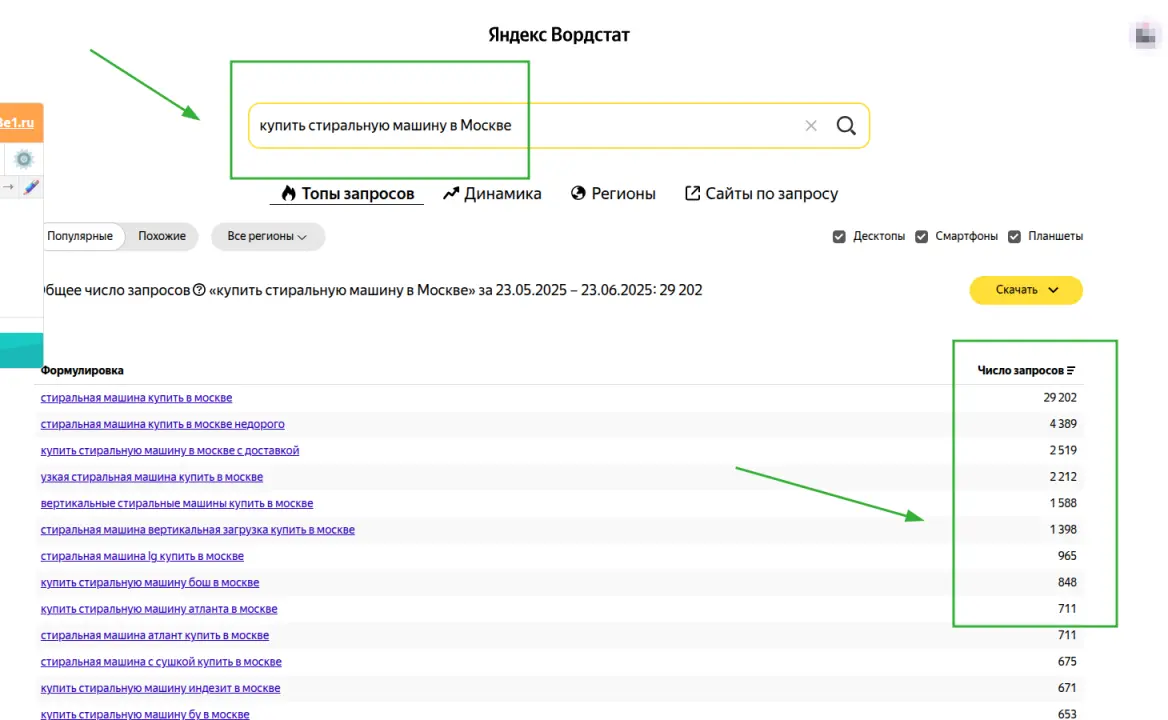Viewport: 1168px width, 720px height.
Task: Expand the Скачать download dropdown
Action: click(x=1026, y=290)
